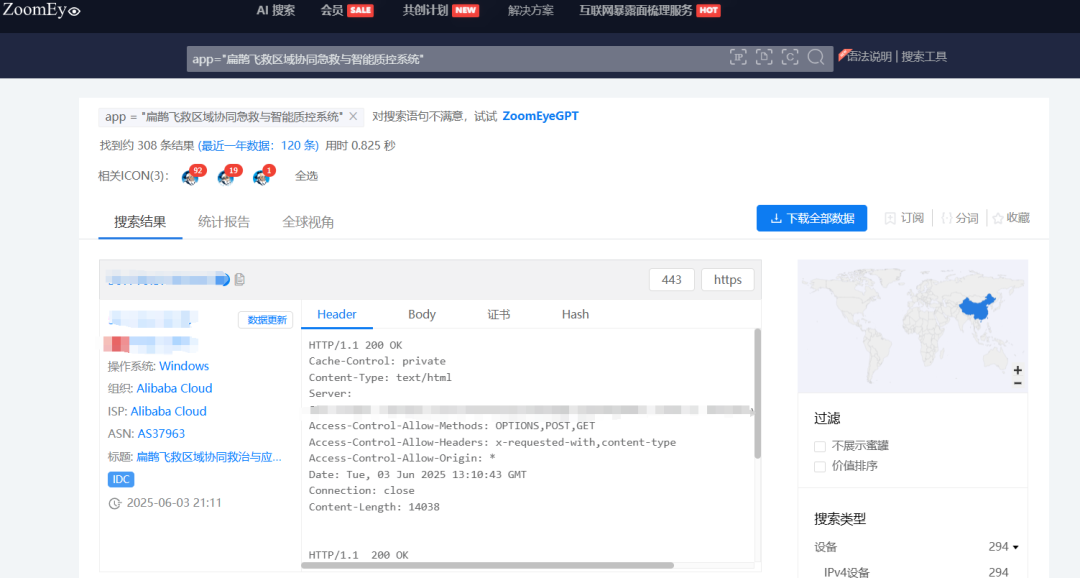Click the 分词 tokenize icon button
Image resolution: width=1080 pixels, height=578 pixels.
pyautogui.click(x=959, y=218)
